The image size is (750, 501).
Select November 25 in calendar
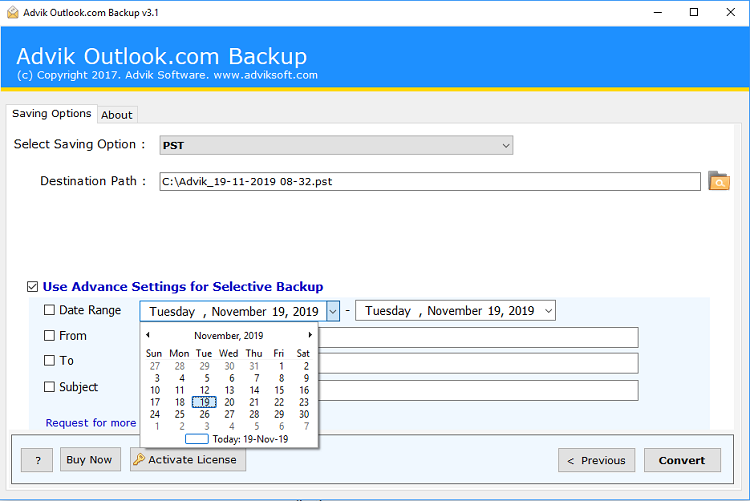point(179,414)
